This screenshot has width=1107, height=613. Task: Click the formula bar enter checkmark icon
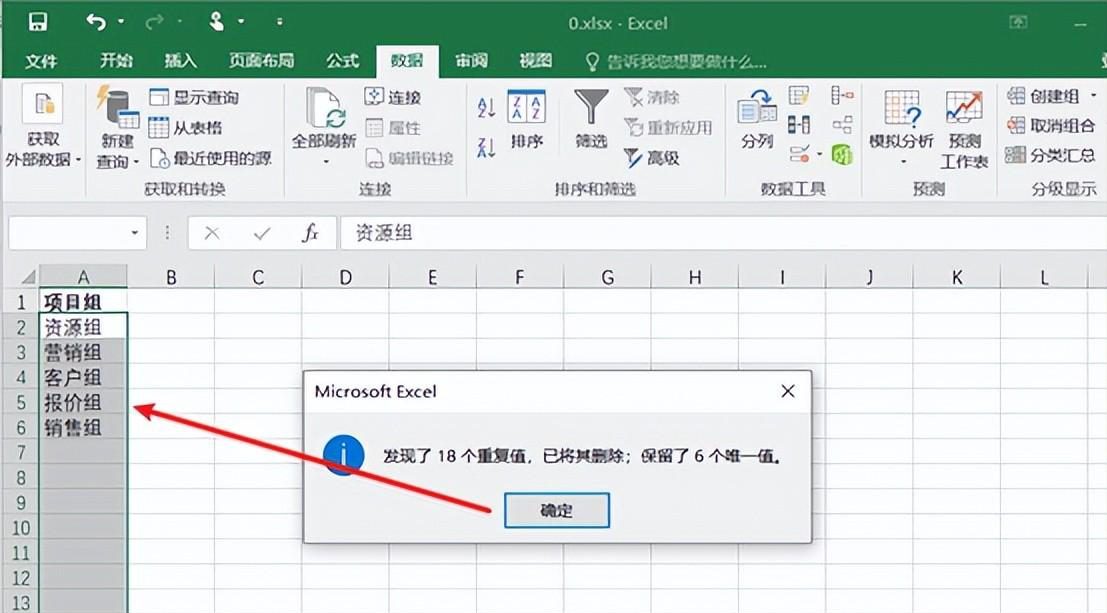(x=262, y=233)
